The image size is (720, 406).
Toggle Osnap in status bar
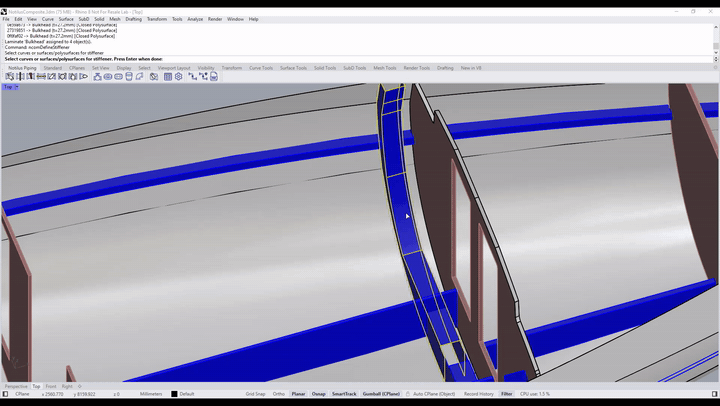[x=319, y=394]
